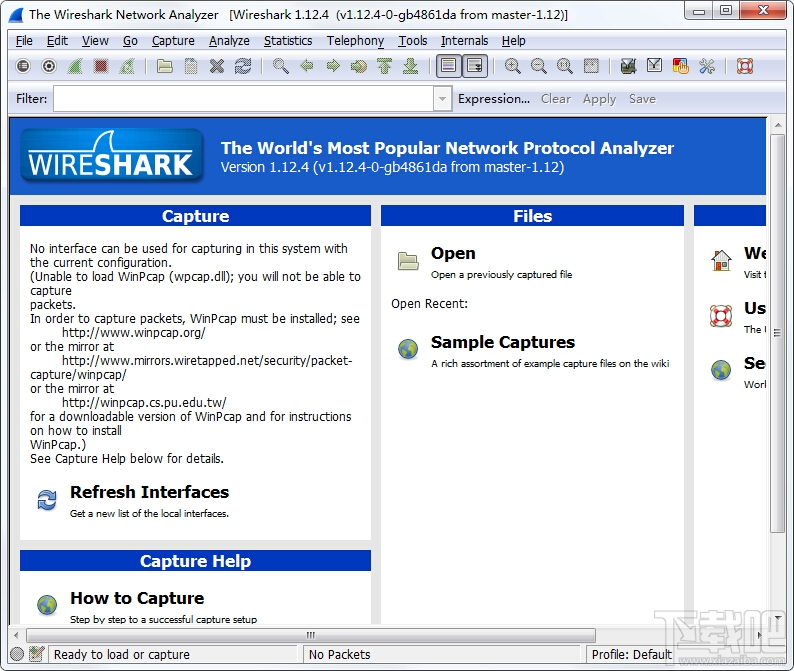Edit coloring rules toolbar icon
The image size is (794, 671).
point(681,66)
